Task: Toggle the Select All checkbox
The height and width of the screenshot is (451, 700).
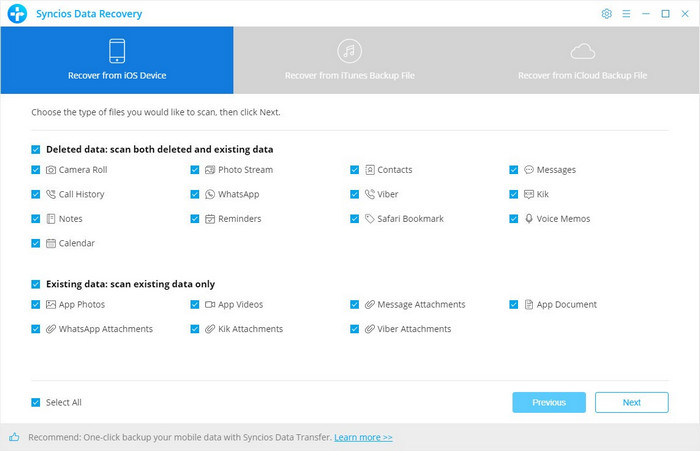Action: click(x=36, y=403)
